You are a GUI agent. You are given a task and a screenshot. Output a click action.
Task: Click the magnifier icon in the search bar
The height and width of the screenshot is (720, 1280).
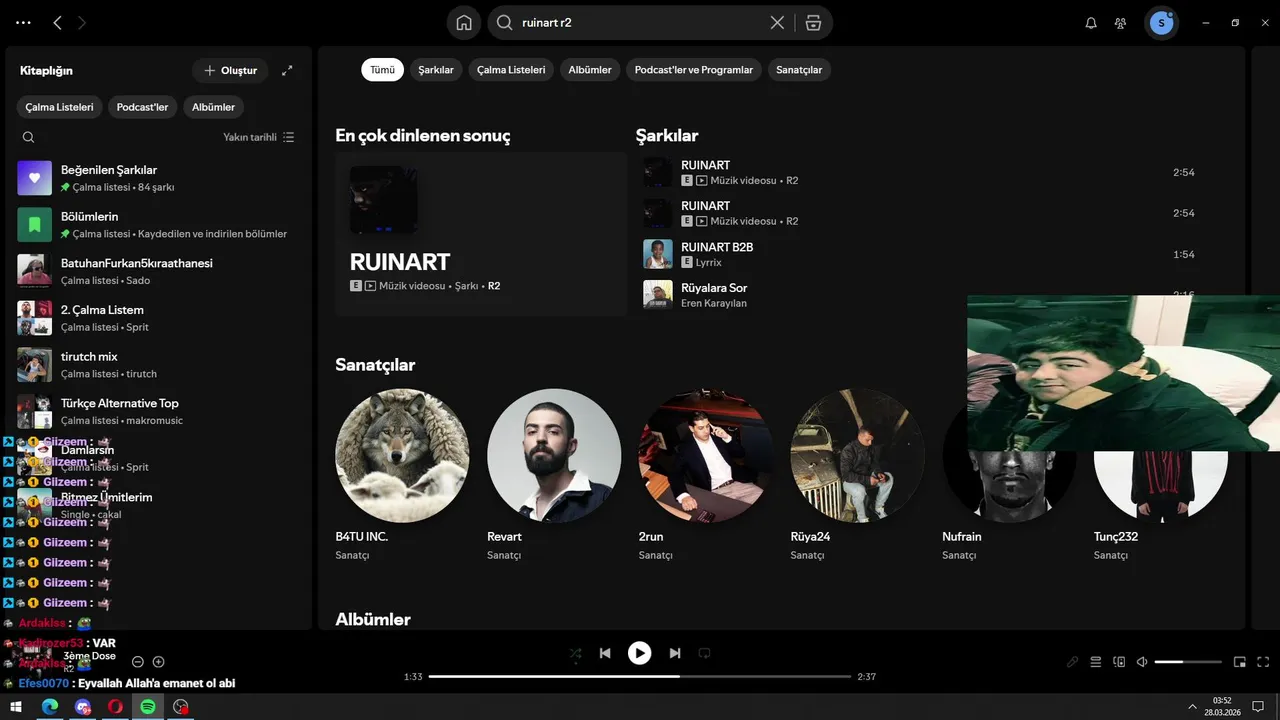pos(505,22)
